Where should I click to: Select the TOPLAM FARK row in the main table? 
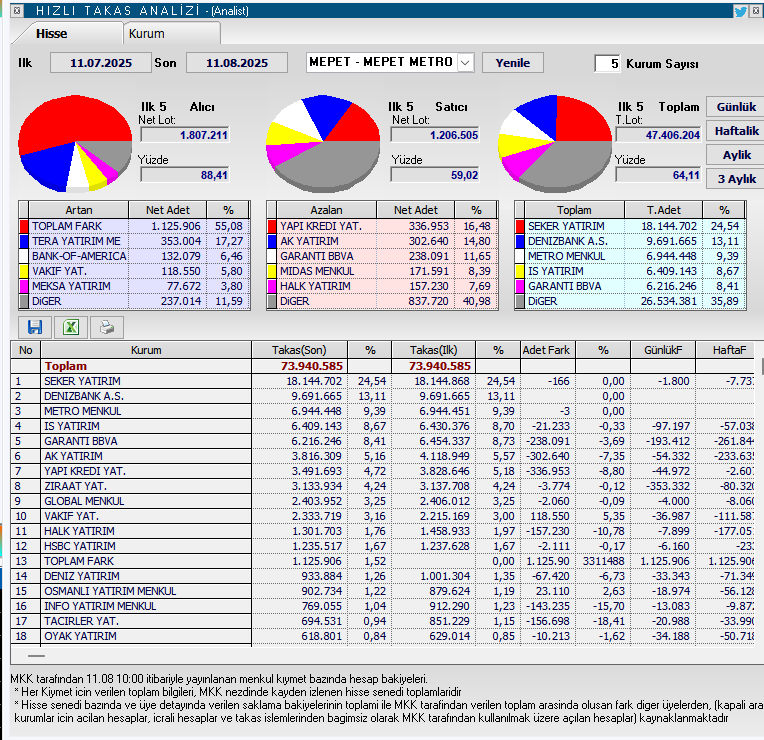pos(382,561)
